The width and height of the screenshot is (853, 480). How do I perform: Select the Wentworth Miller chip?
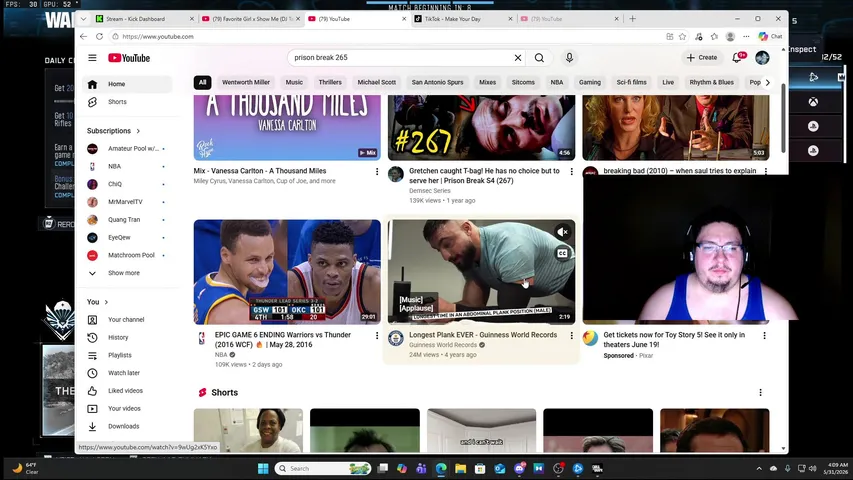(246, 82)
